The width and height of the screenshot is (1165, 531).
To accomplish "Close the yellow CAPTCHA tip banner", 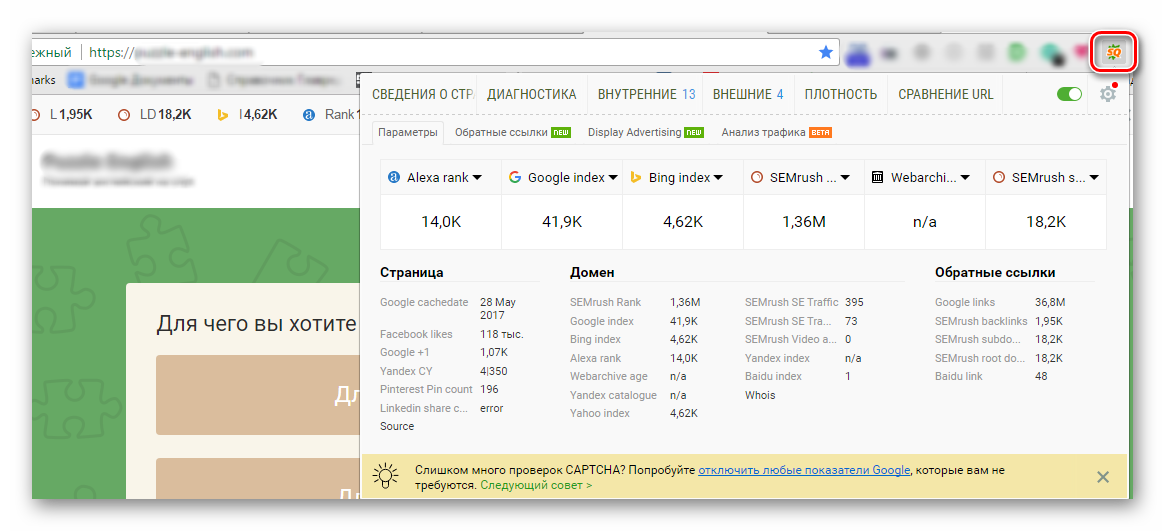I will [x=1103, y=477].
